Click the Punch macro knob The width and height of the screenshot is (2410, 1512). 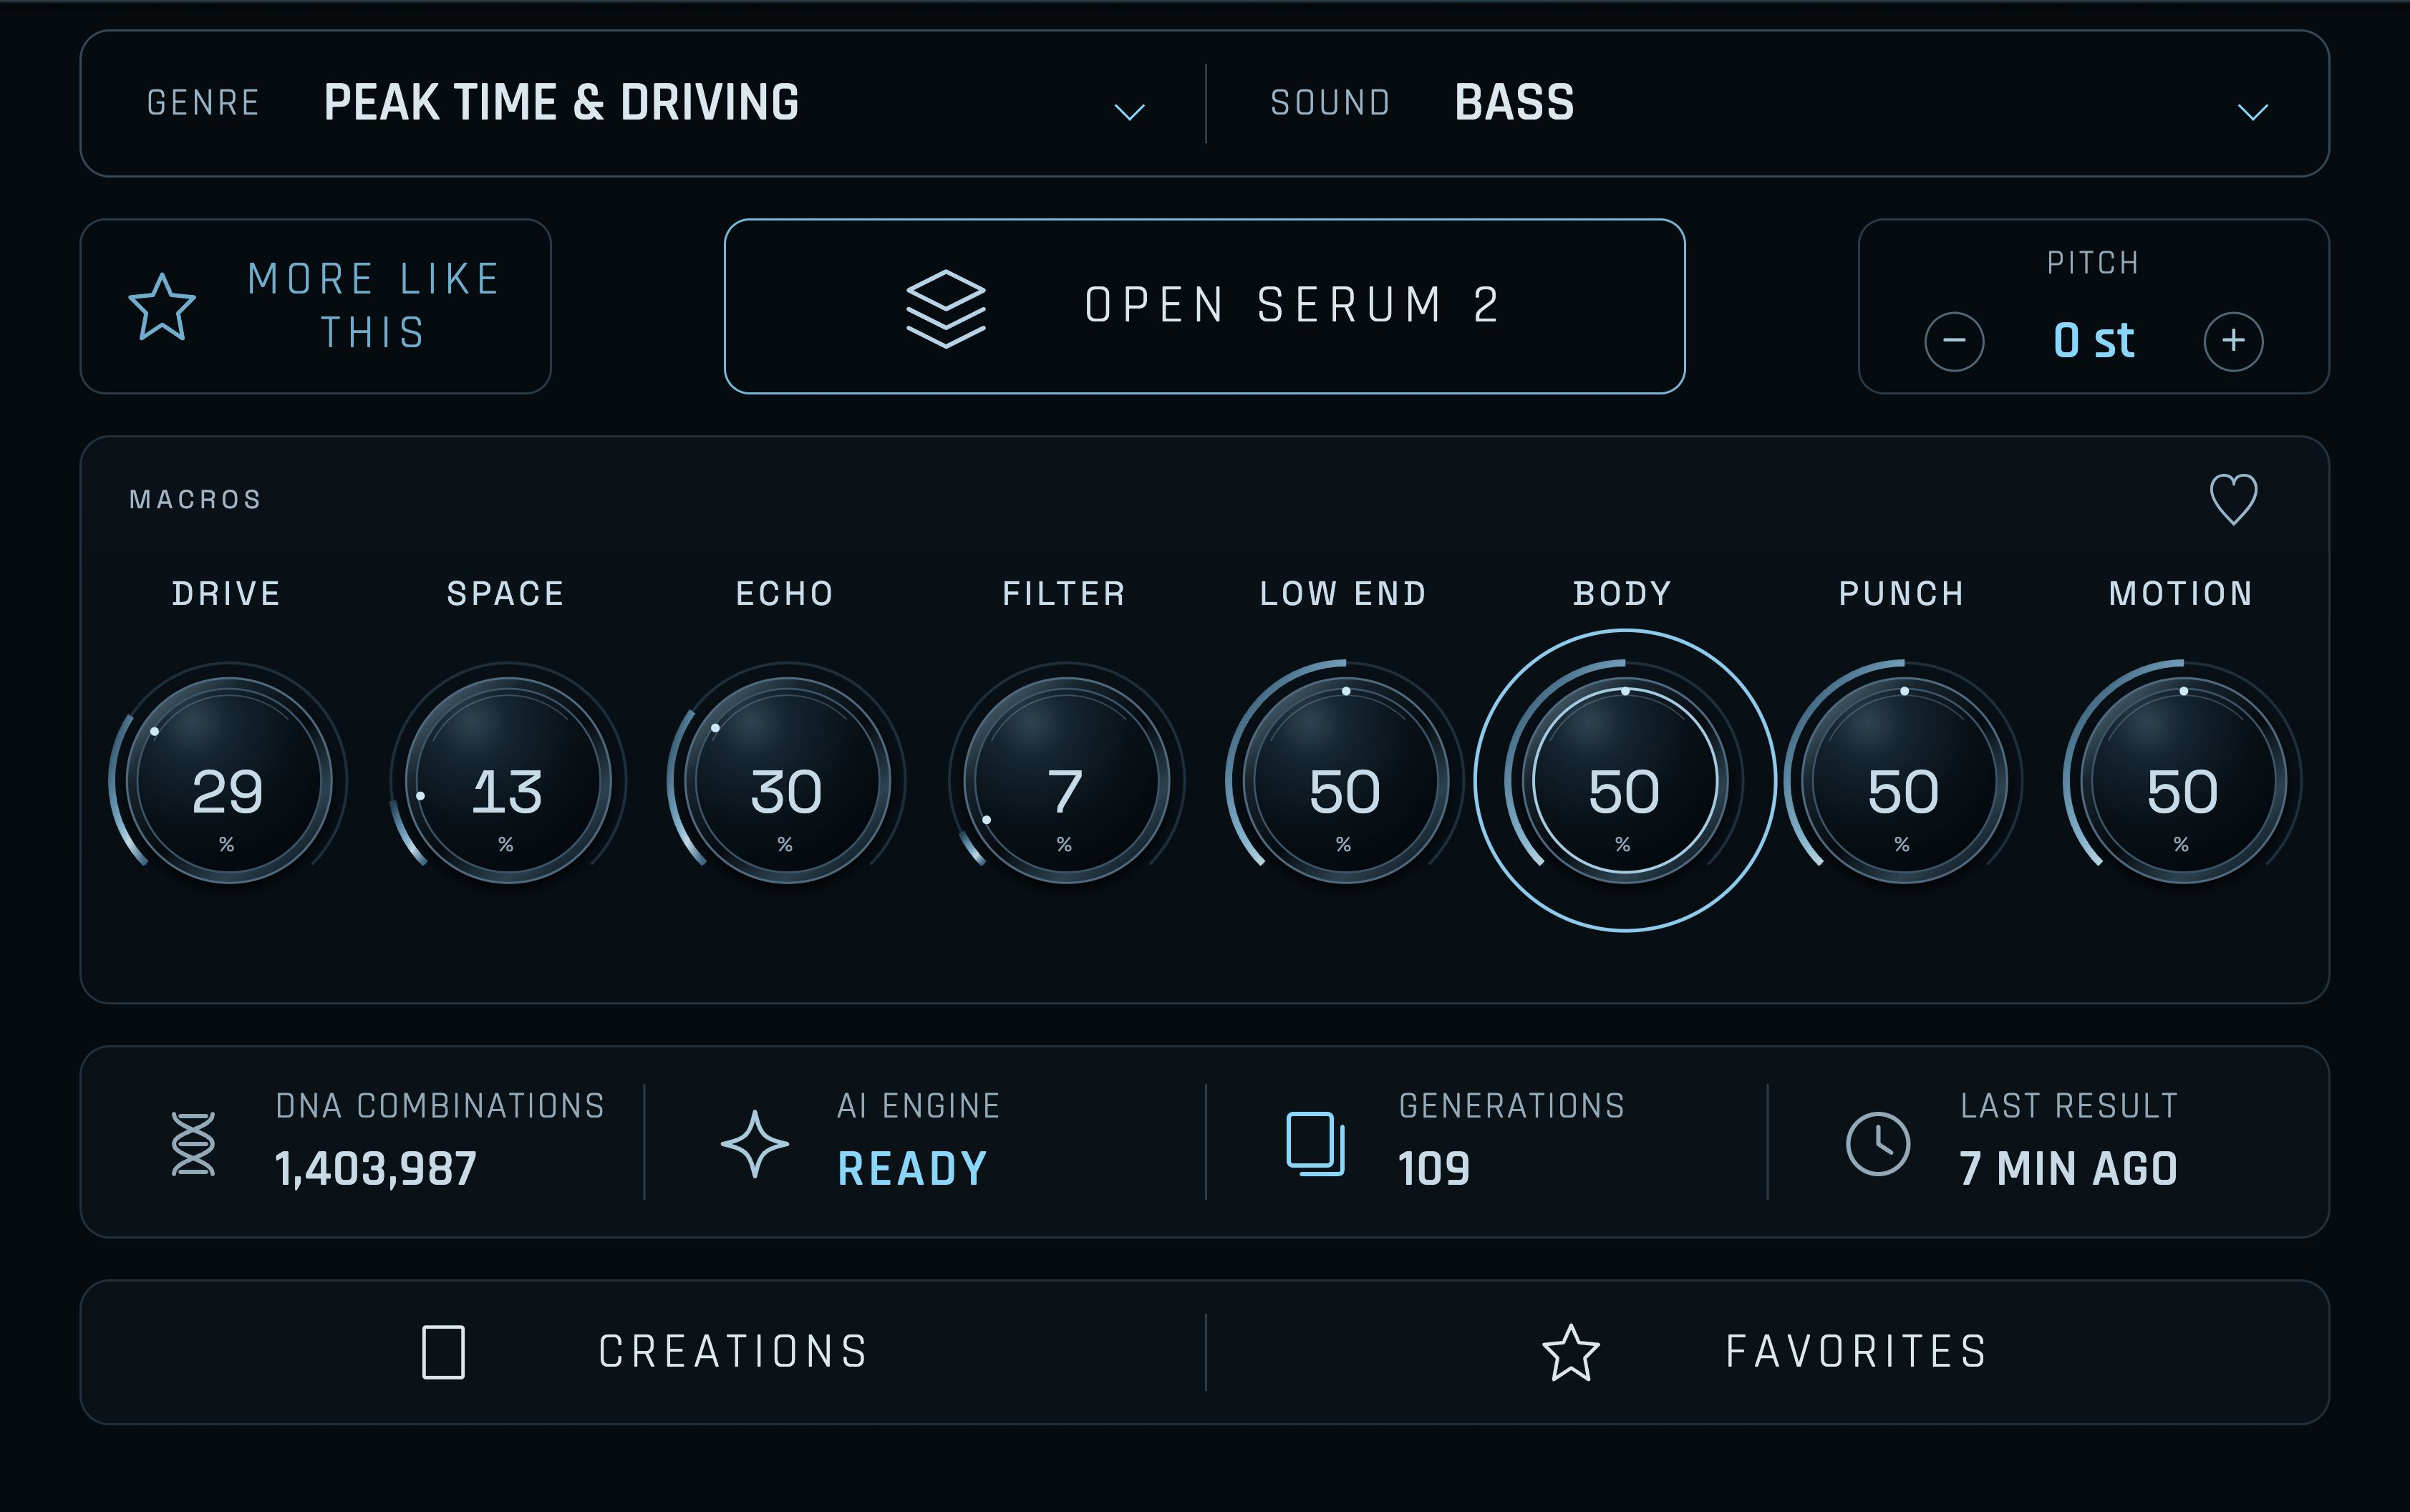[x=1903, y=780]
